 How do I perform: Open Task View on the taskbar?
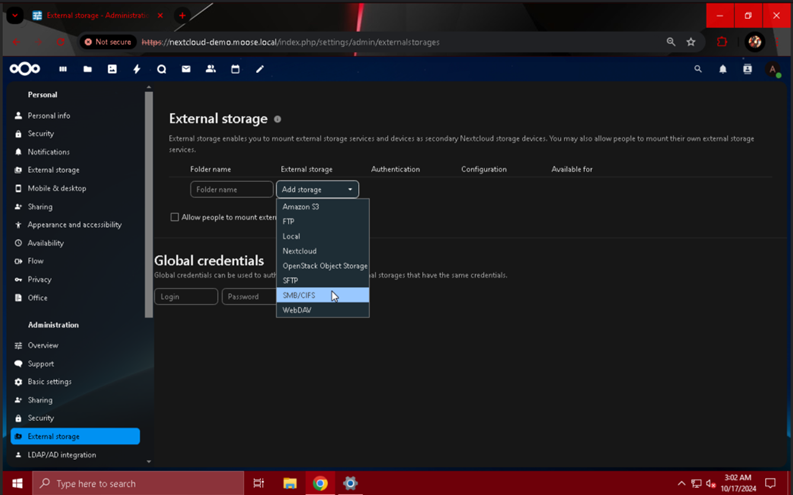pos(259,483)
